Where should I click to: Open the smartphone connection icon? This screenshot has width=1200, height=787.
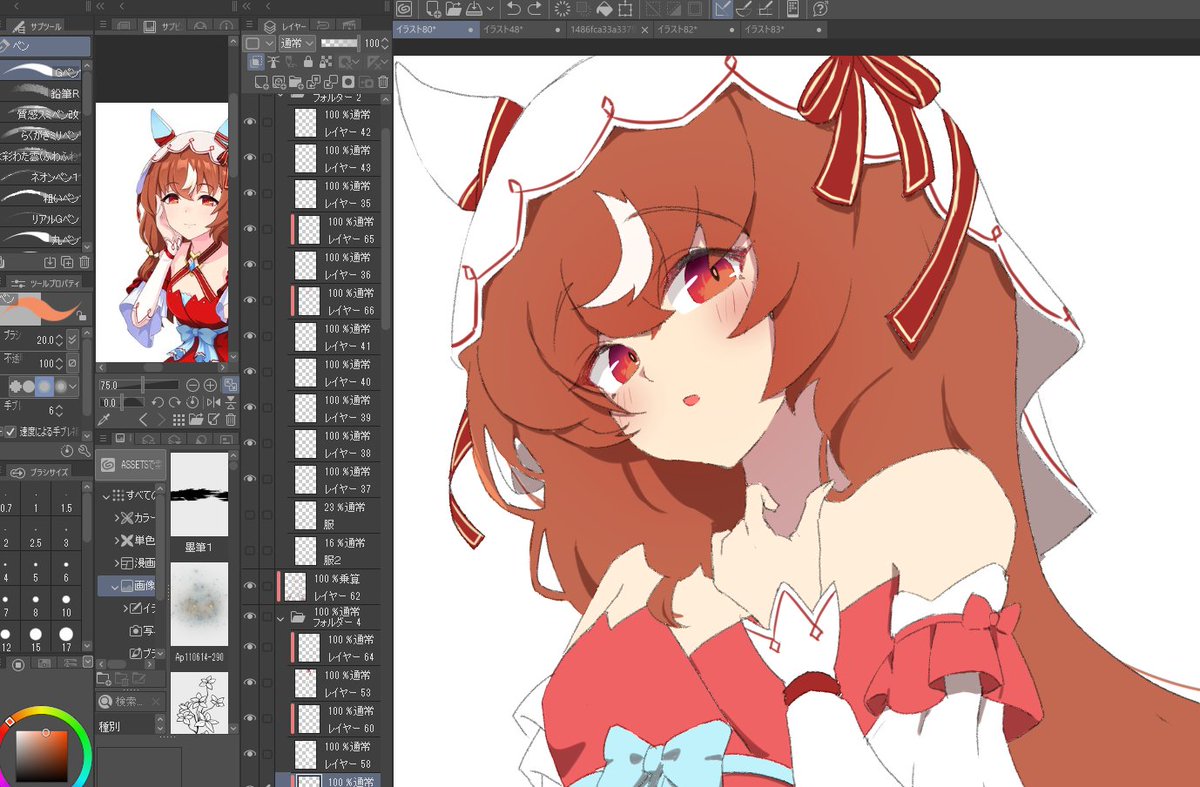[x=792, y=9]
